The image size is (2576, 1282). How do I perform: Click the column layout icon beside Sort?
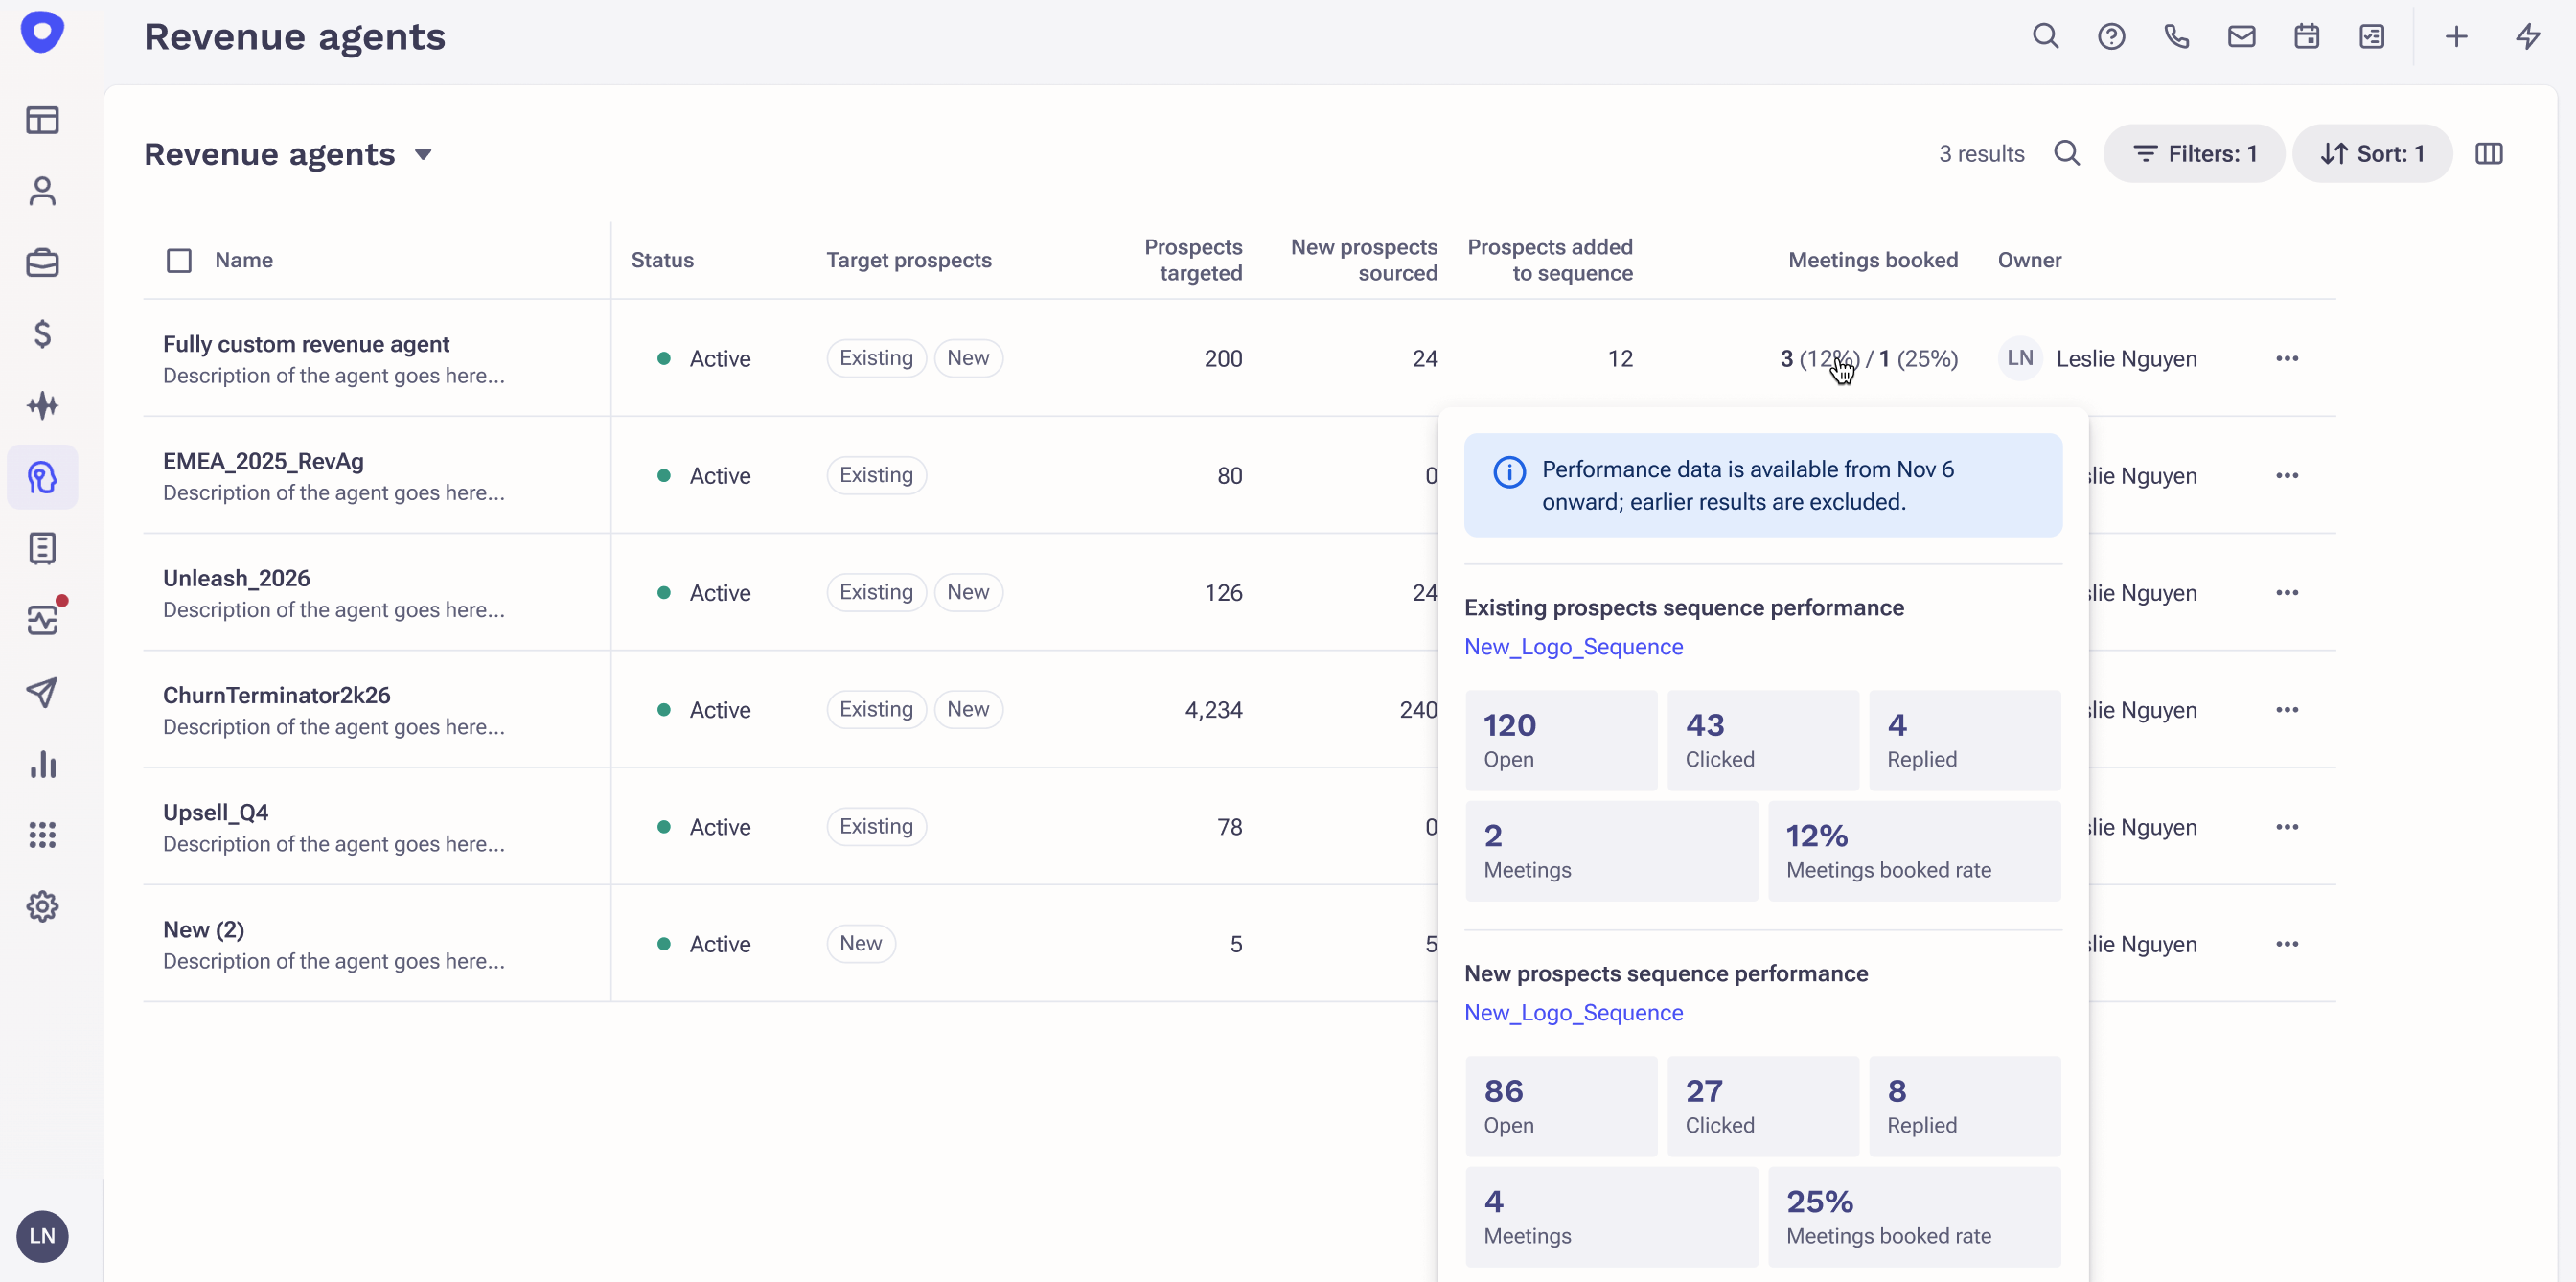point(2488,154)
